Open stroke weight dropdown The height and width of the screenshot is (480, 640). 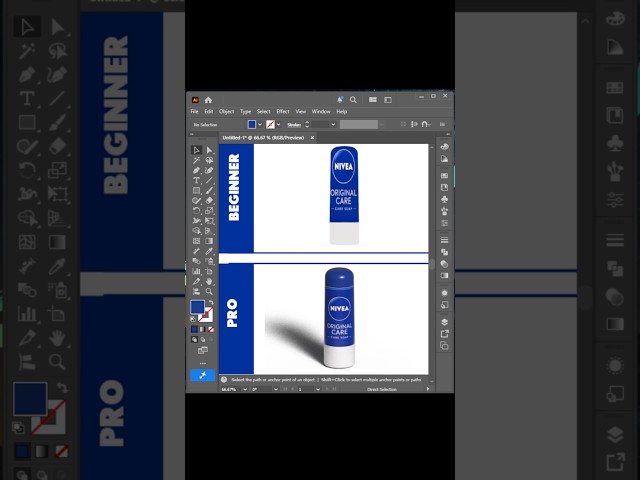click(333, 124)
